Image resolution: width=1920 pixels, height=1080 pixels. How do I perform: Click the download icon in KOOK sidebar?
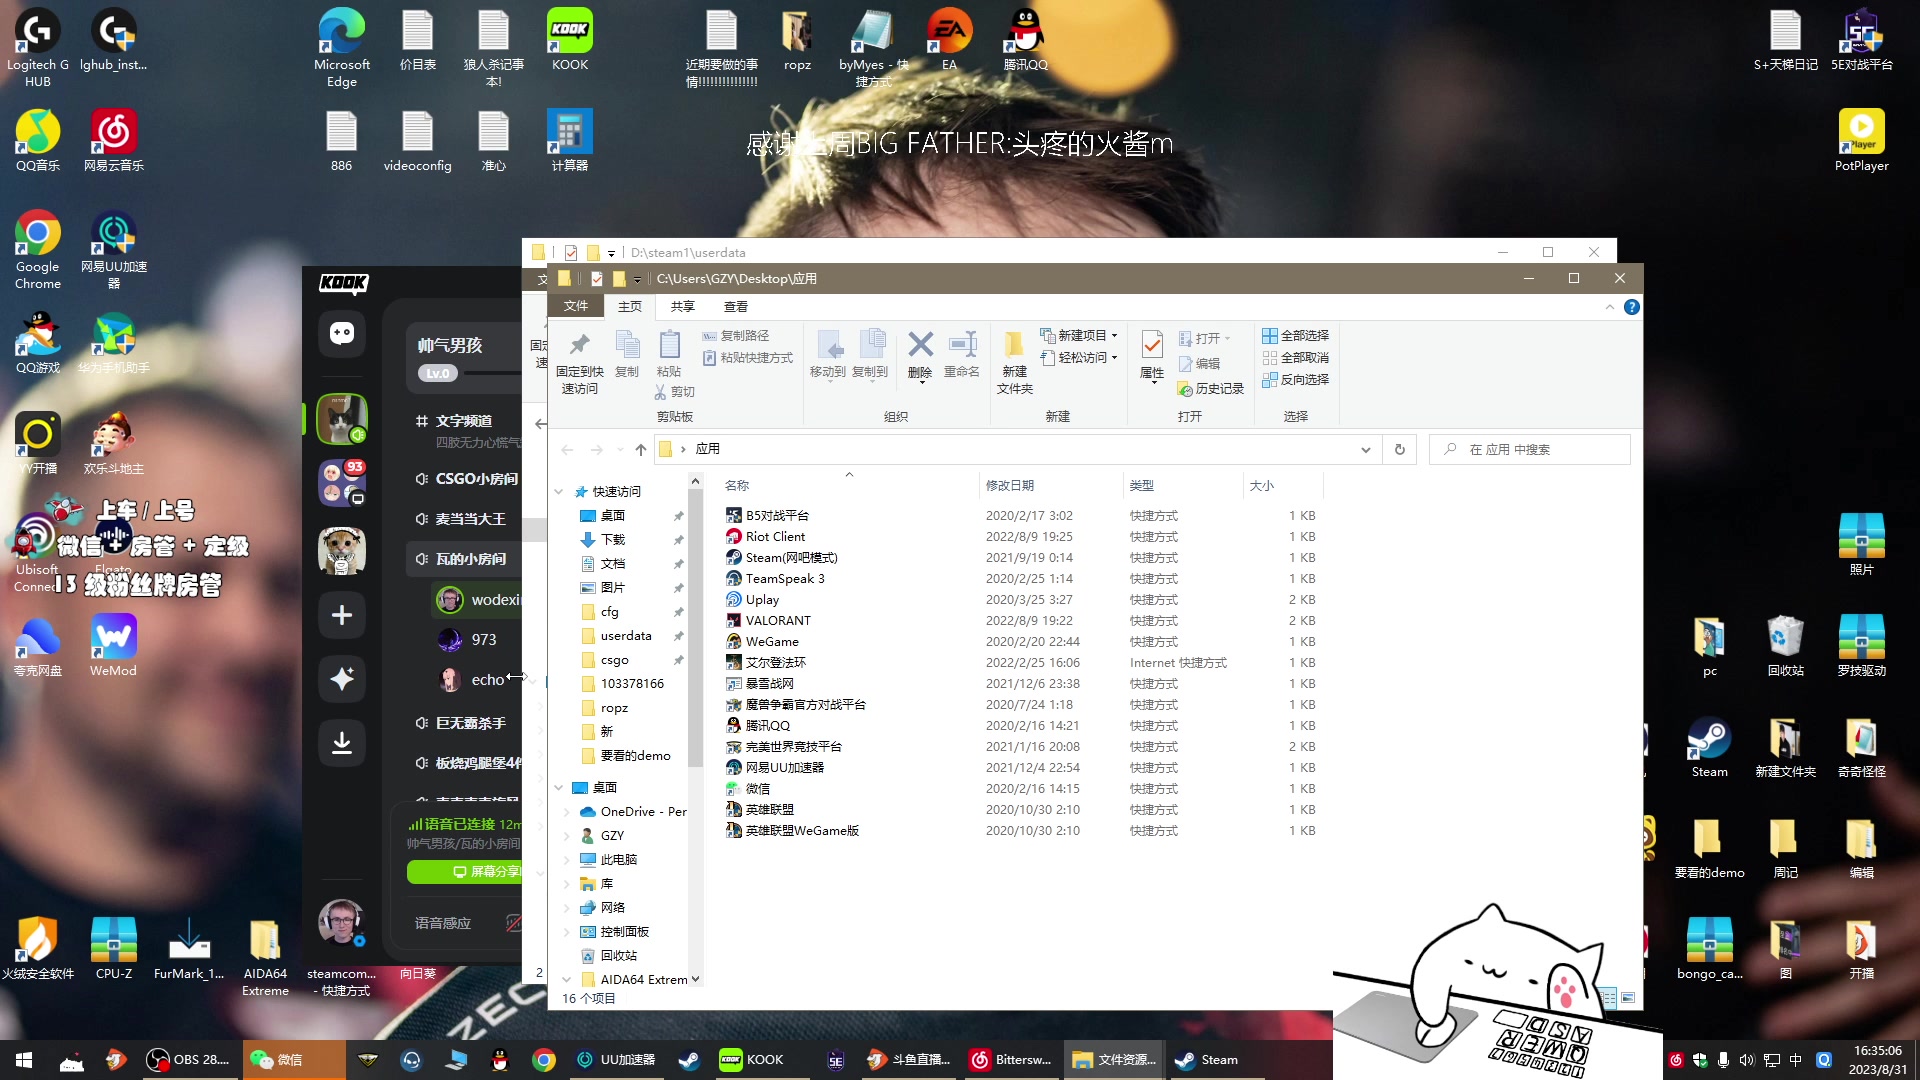(x=342, y=742)
